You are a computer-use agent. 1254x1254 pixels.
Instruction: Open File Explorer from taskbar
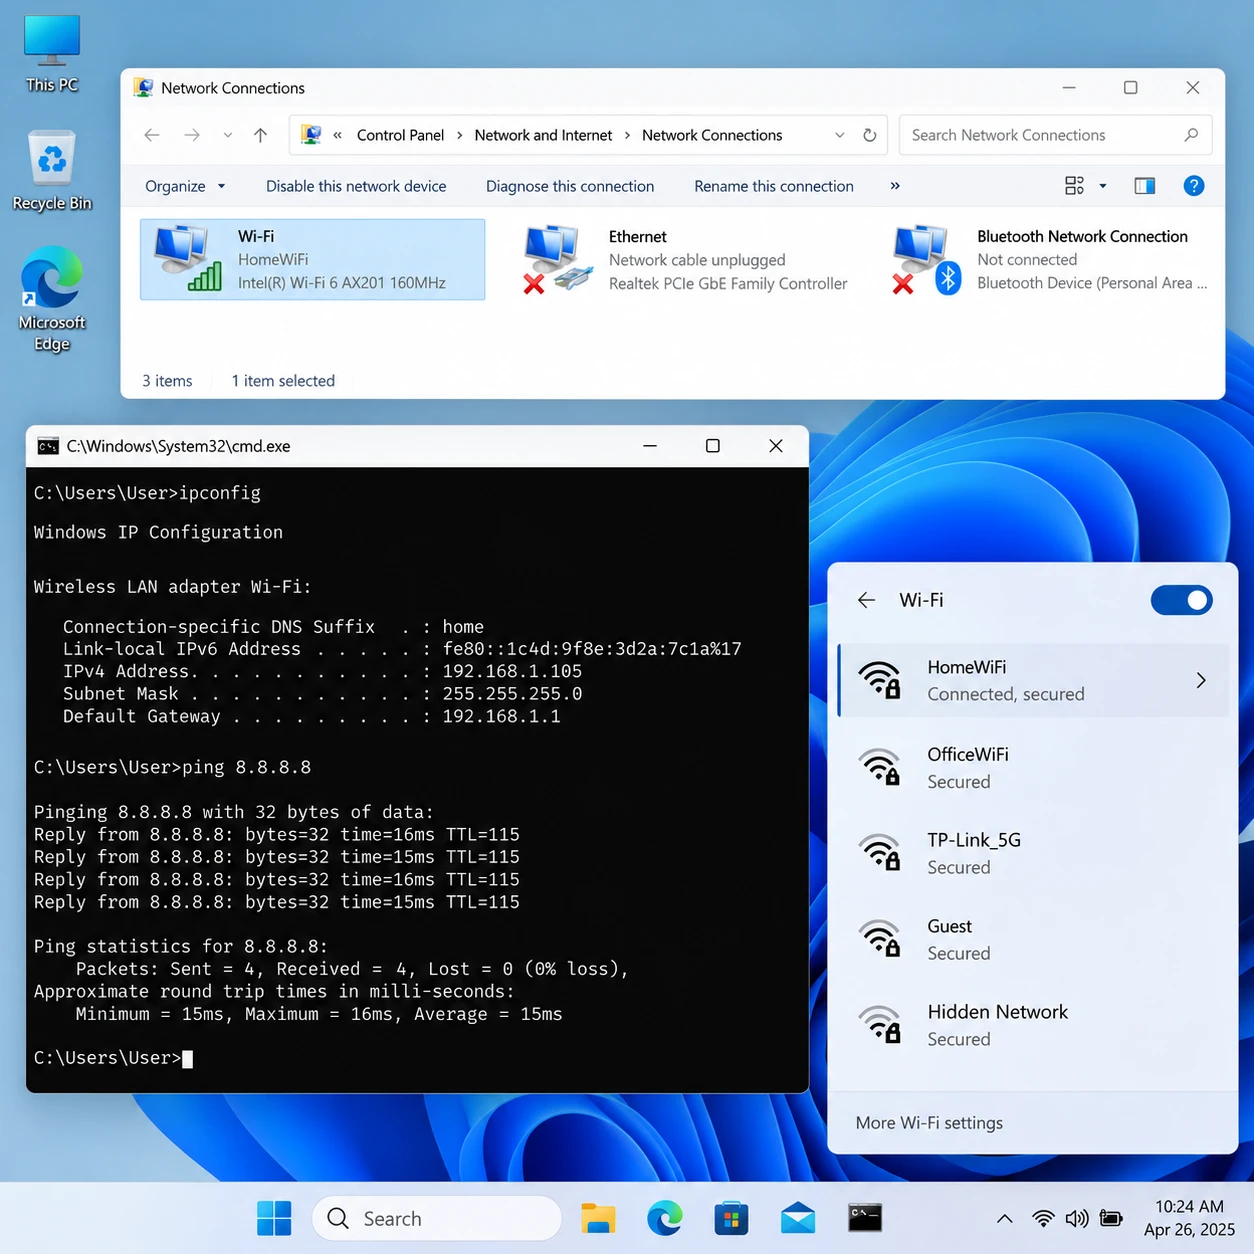point(598,1218)
